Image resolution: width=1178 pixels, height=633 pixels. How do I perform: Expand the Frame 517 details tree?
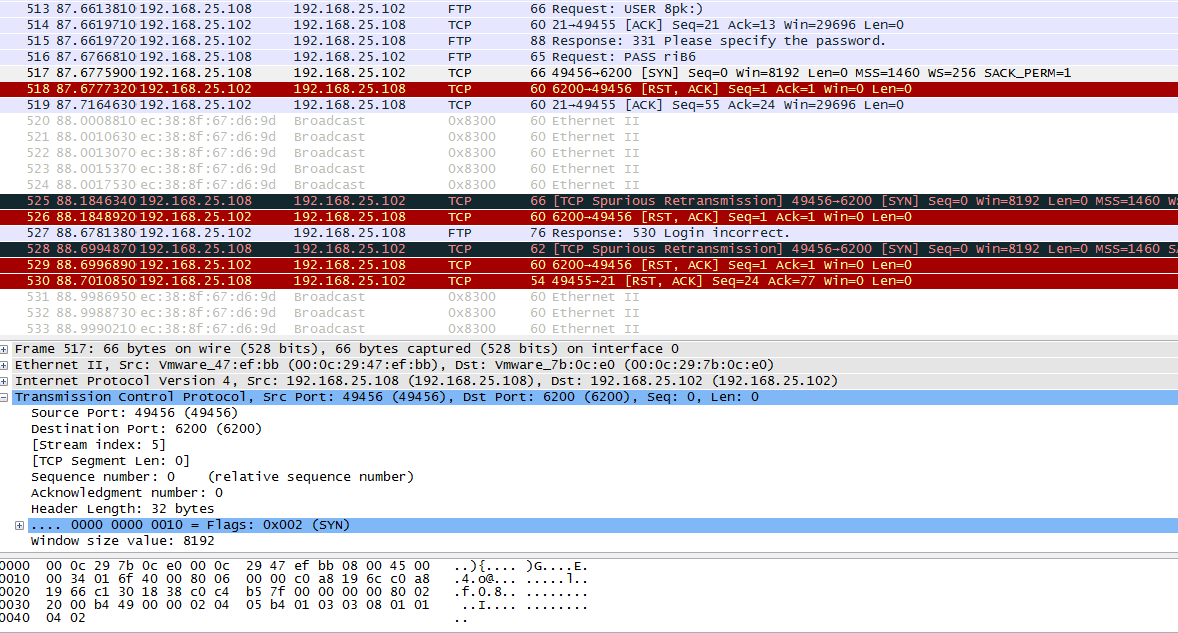pyautogui.click(x=6, y=349)
